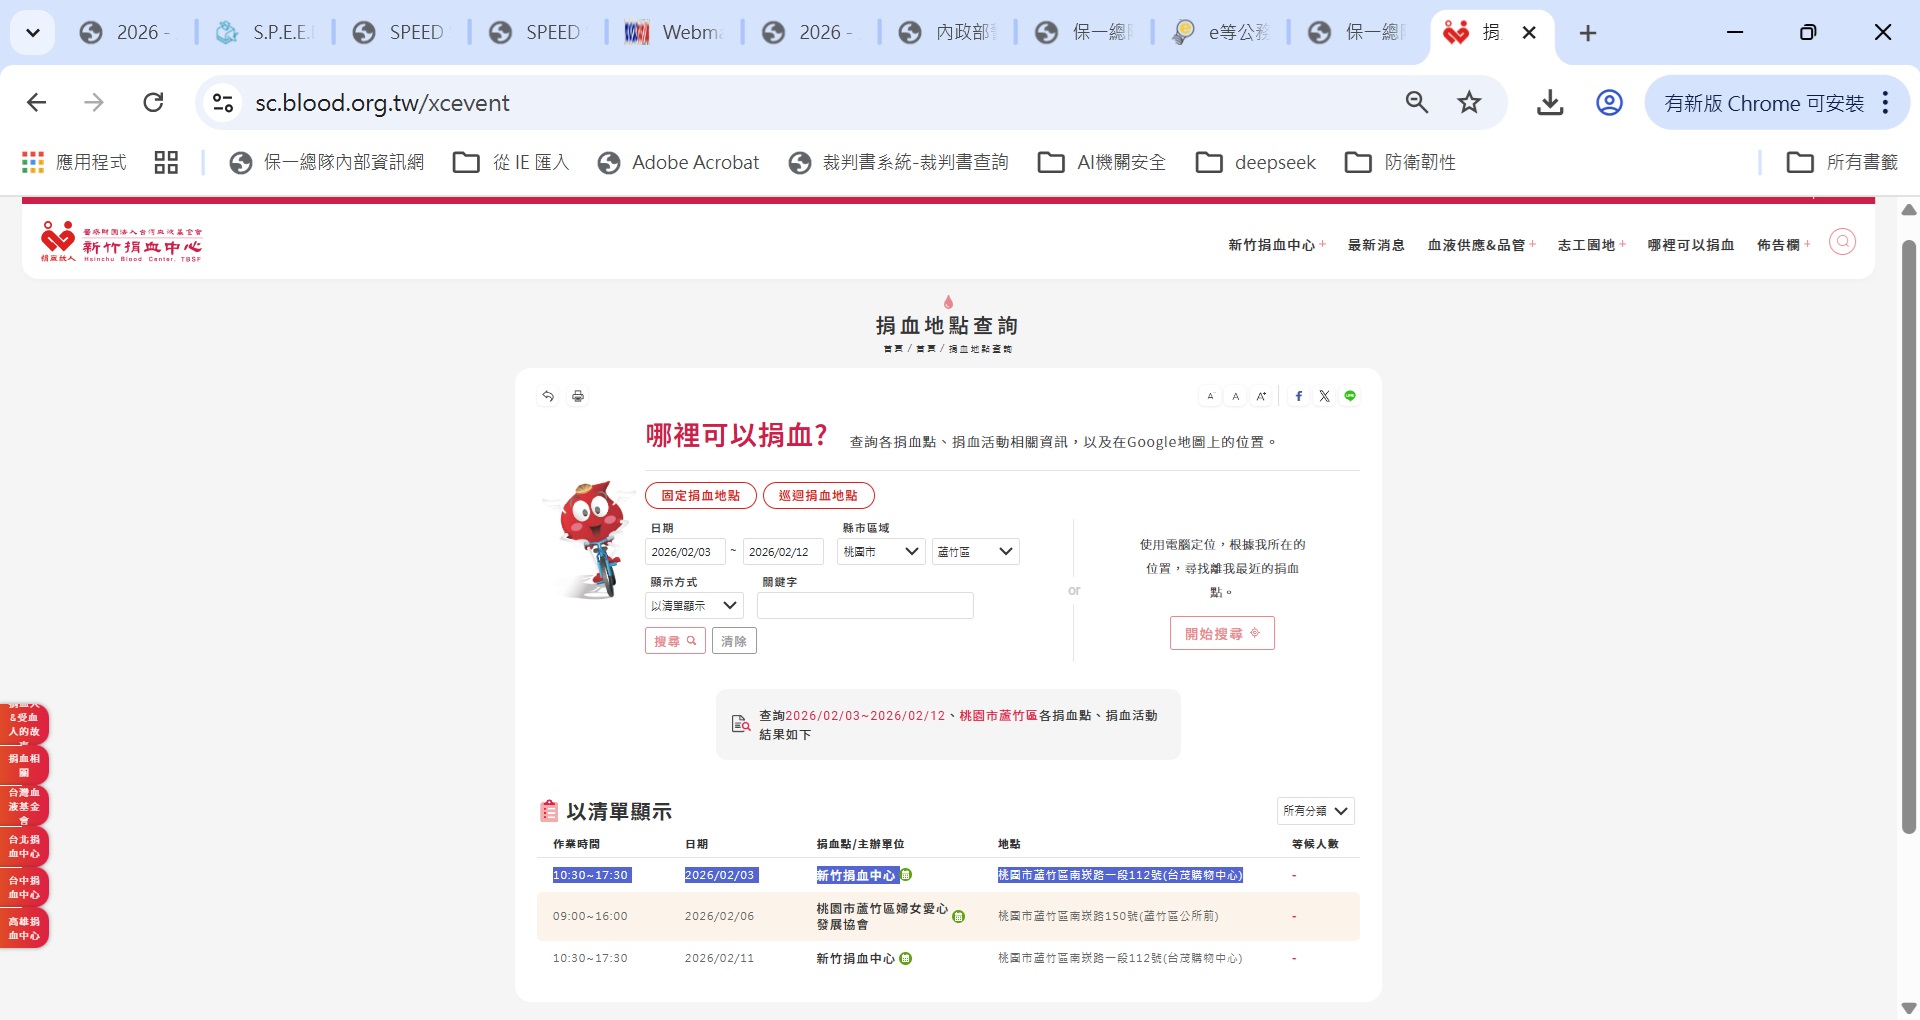Open the 最新消息 menu item

(x=1376, y=245)
